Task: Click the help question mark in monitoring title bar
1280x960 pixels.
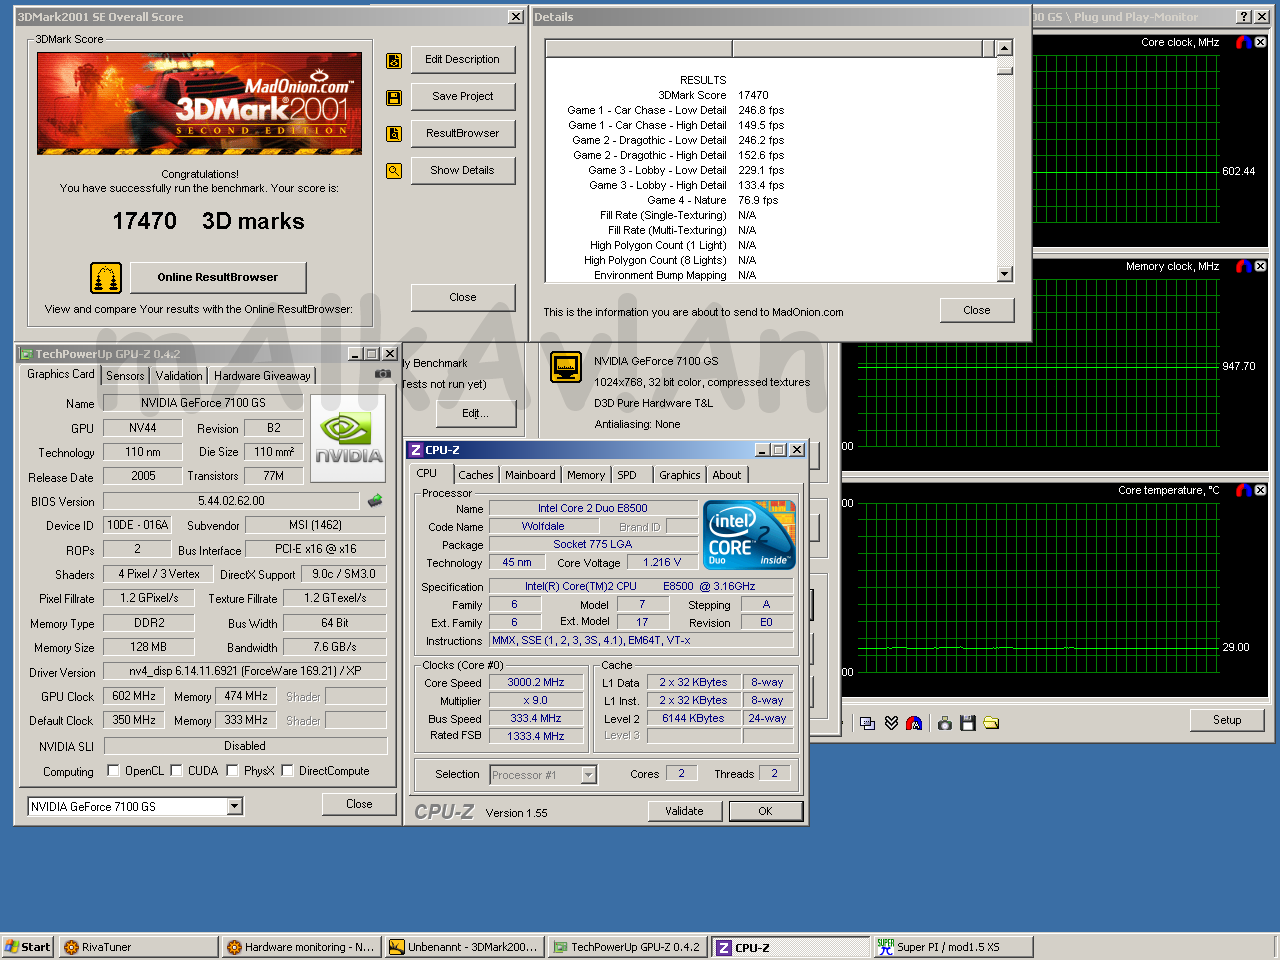Action: [1243, 17]
